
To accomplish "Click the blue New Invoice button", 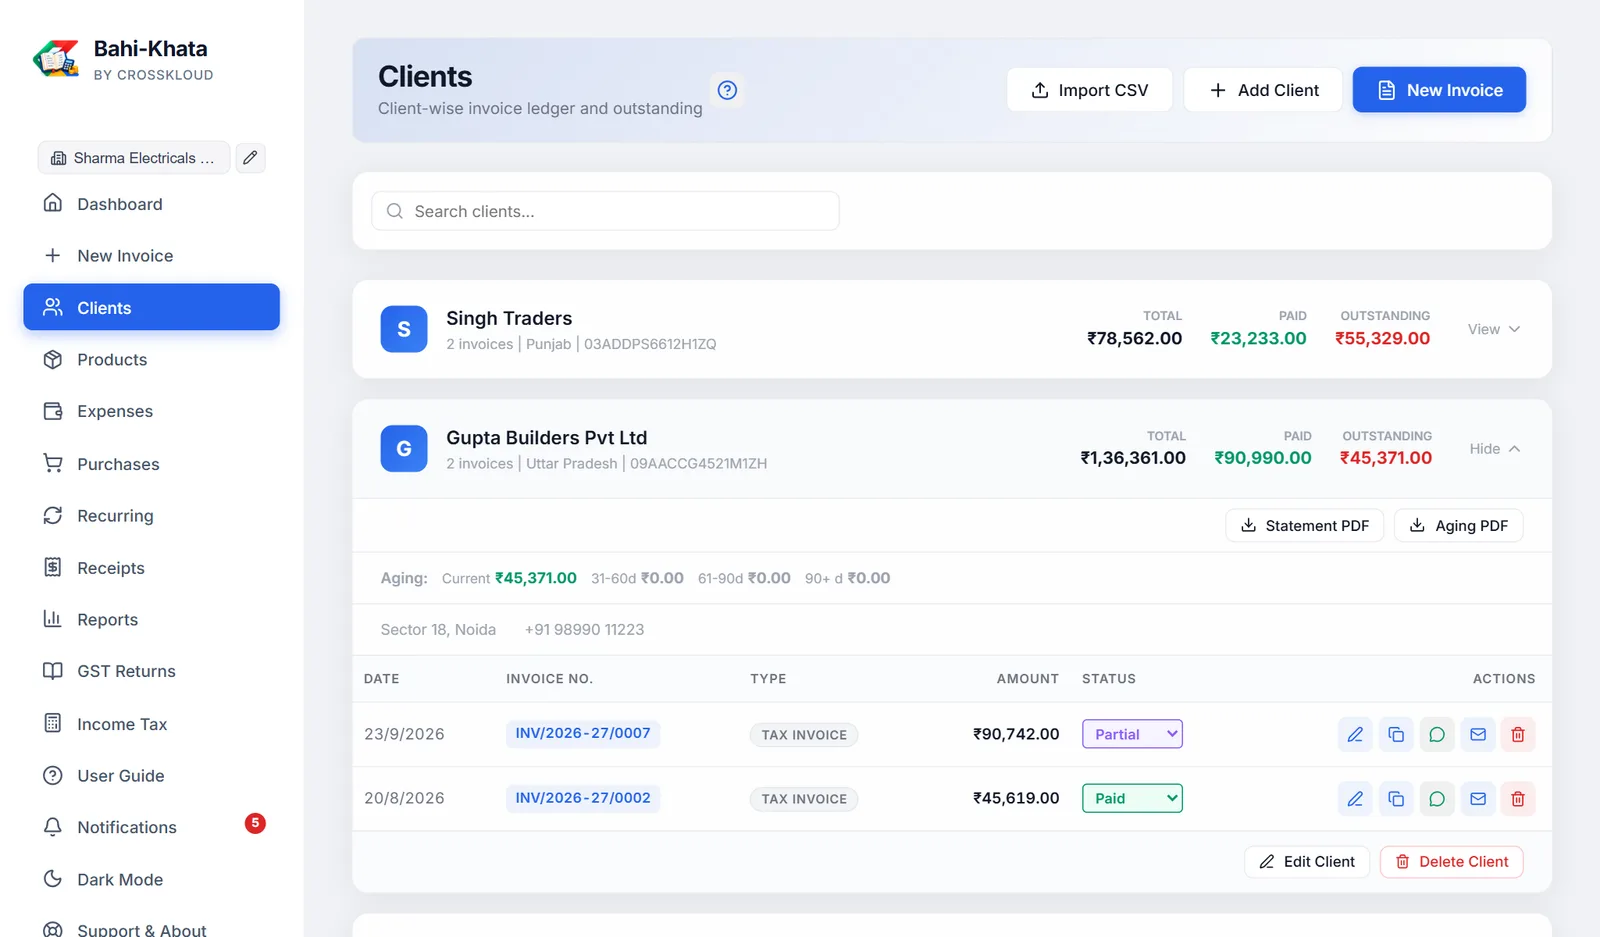I will [x=1439, y=90].
